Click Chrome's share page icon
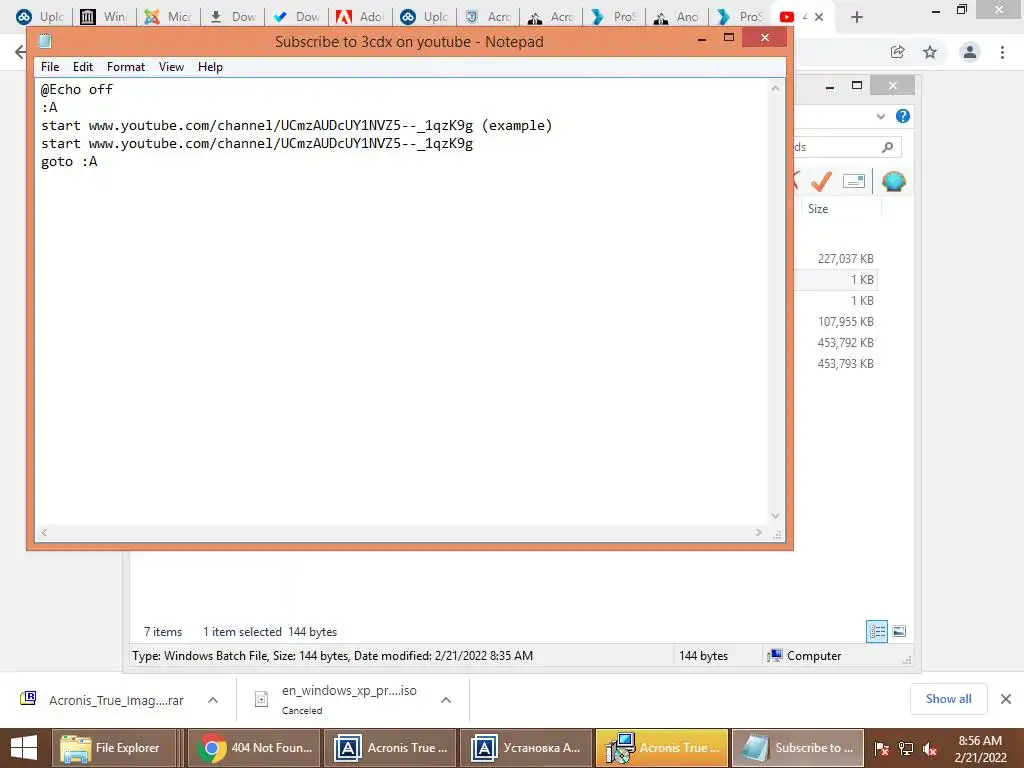This screenshot has width=1024, height=768. (x=897, y=52)
